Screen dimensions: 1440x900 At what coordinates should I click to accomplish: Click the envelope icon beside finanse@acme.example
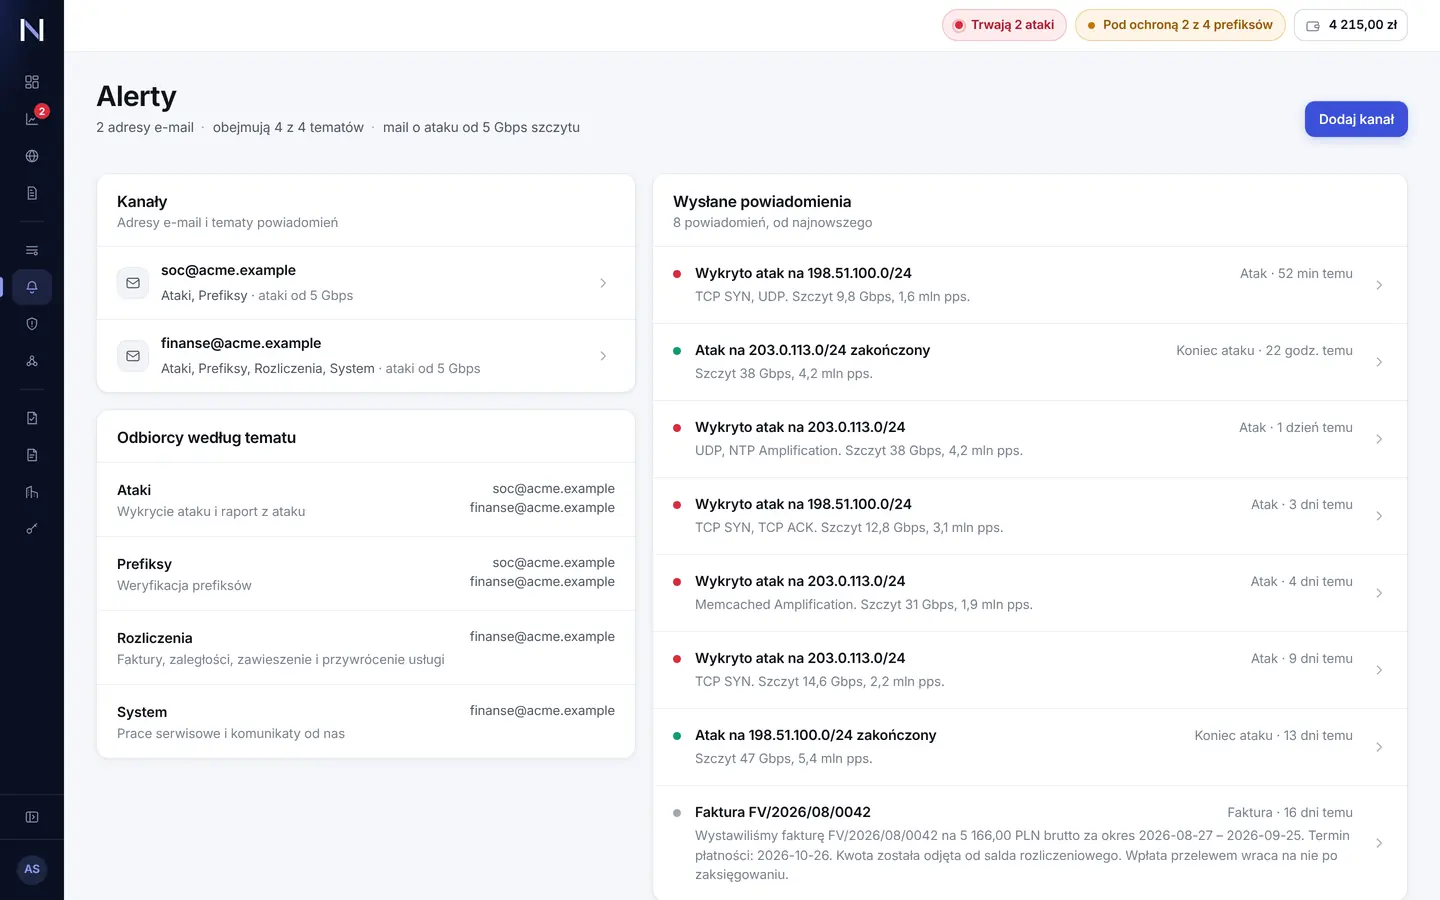coord(133,356)
